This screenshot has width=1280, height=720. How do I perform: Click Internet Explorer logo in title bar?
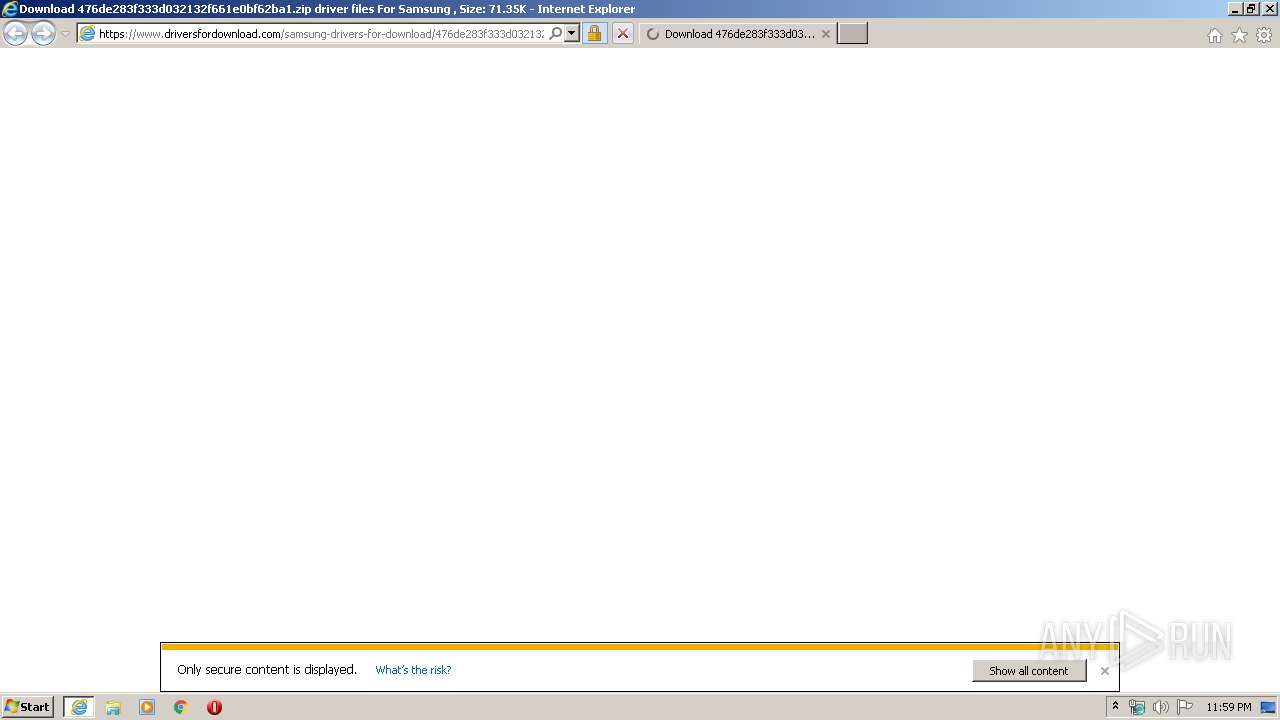pos(10,9)
